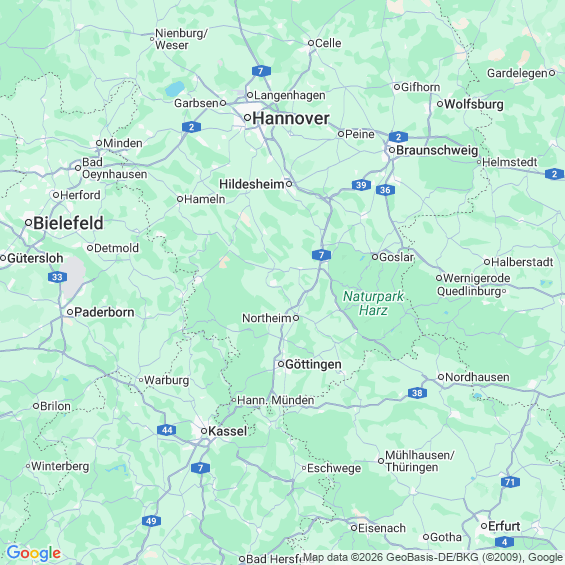Image resolution: width=565 pixels, height=565 pixels.
Task: Select the Hannover city label
Action: click(291, 119)
